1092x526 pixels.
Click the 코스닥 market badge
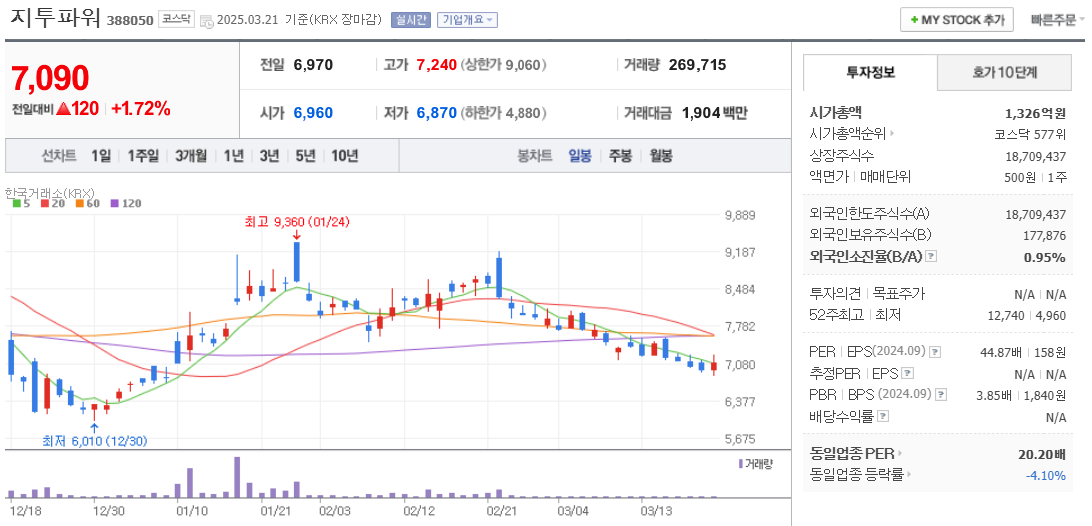point(176,20)
